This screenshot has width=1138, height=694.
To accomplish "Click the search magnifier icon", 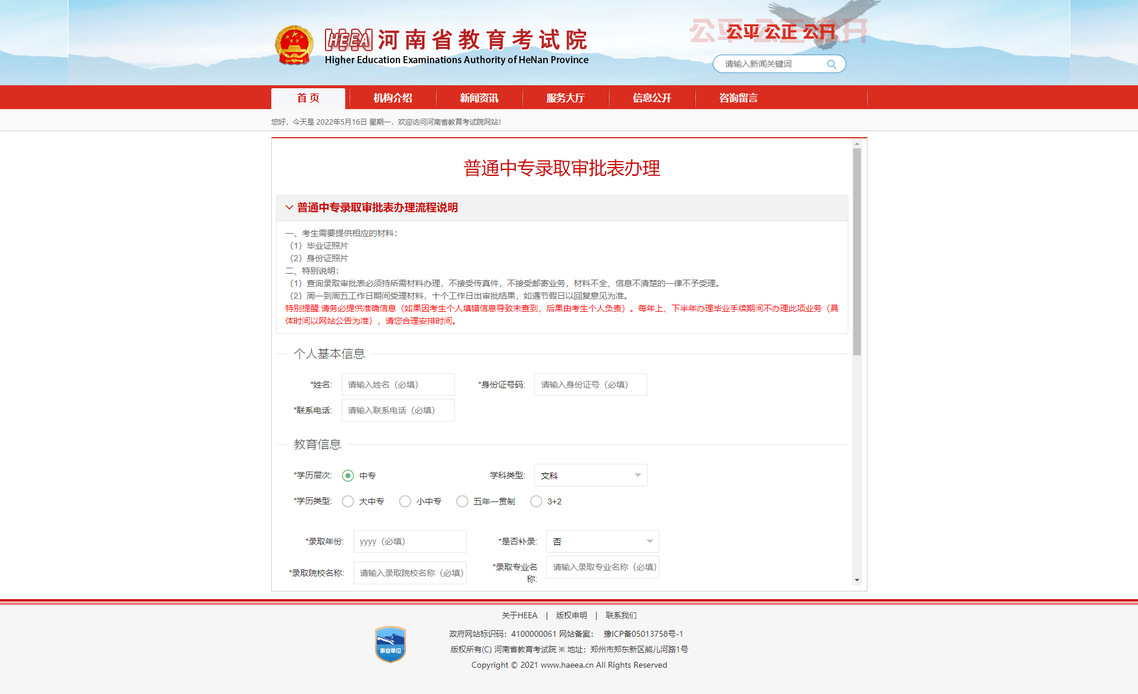I will click(831, 64).
